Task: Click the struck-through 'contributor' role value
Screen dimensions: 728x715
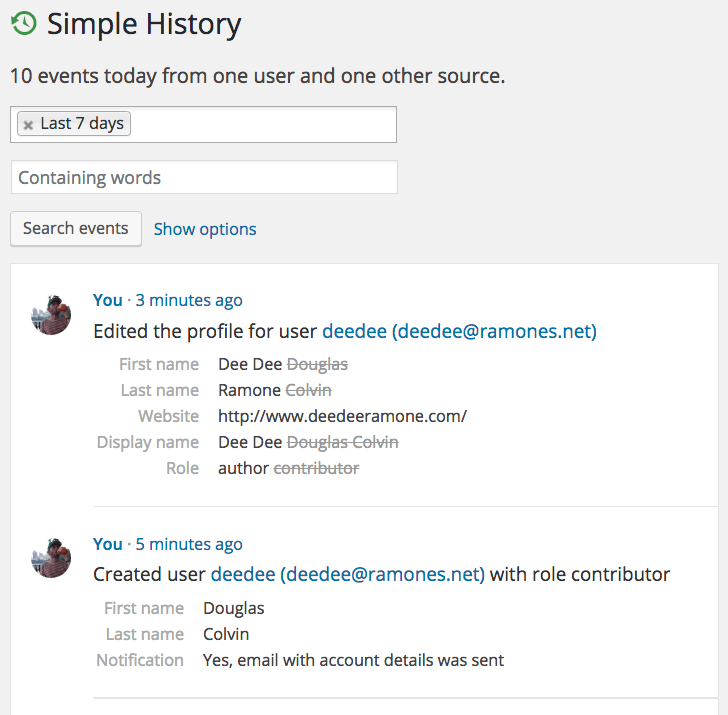Action: (x=316, y=468)
